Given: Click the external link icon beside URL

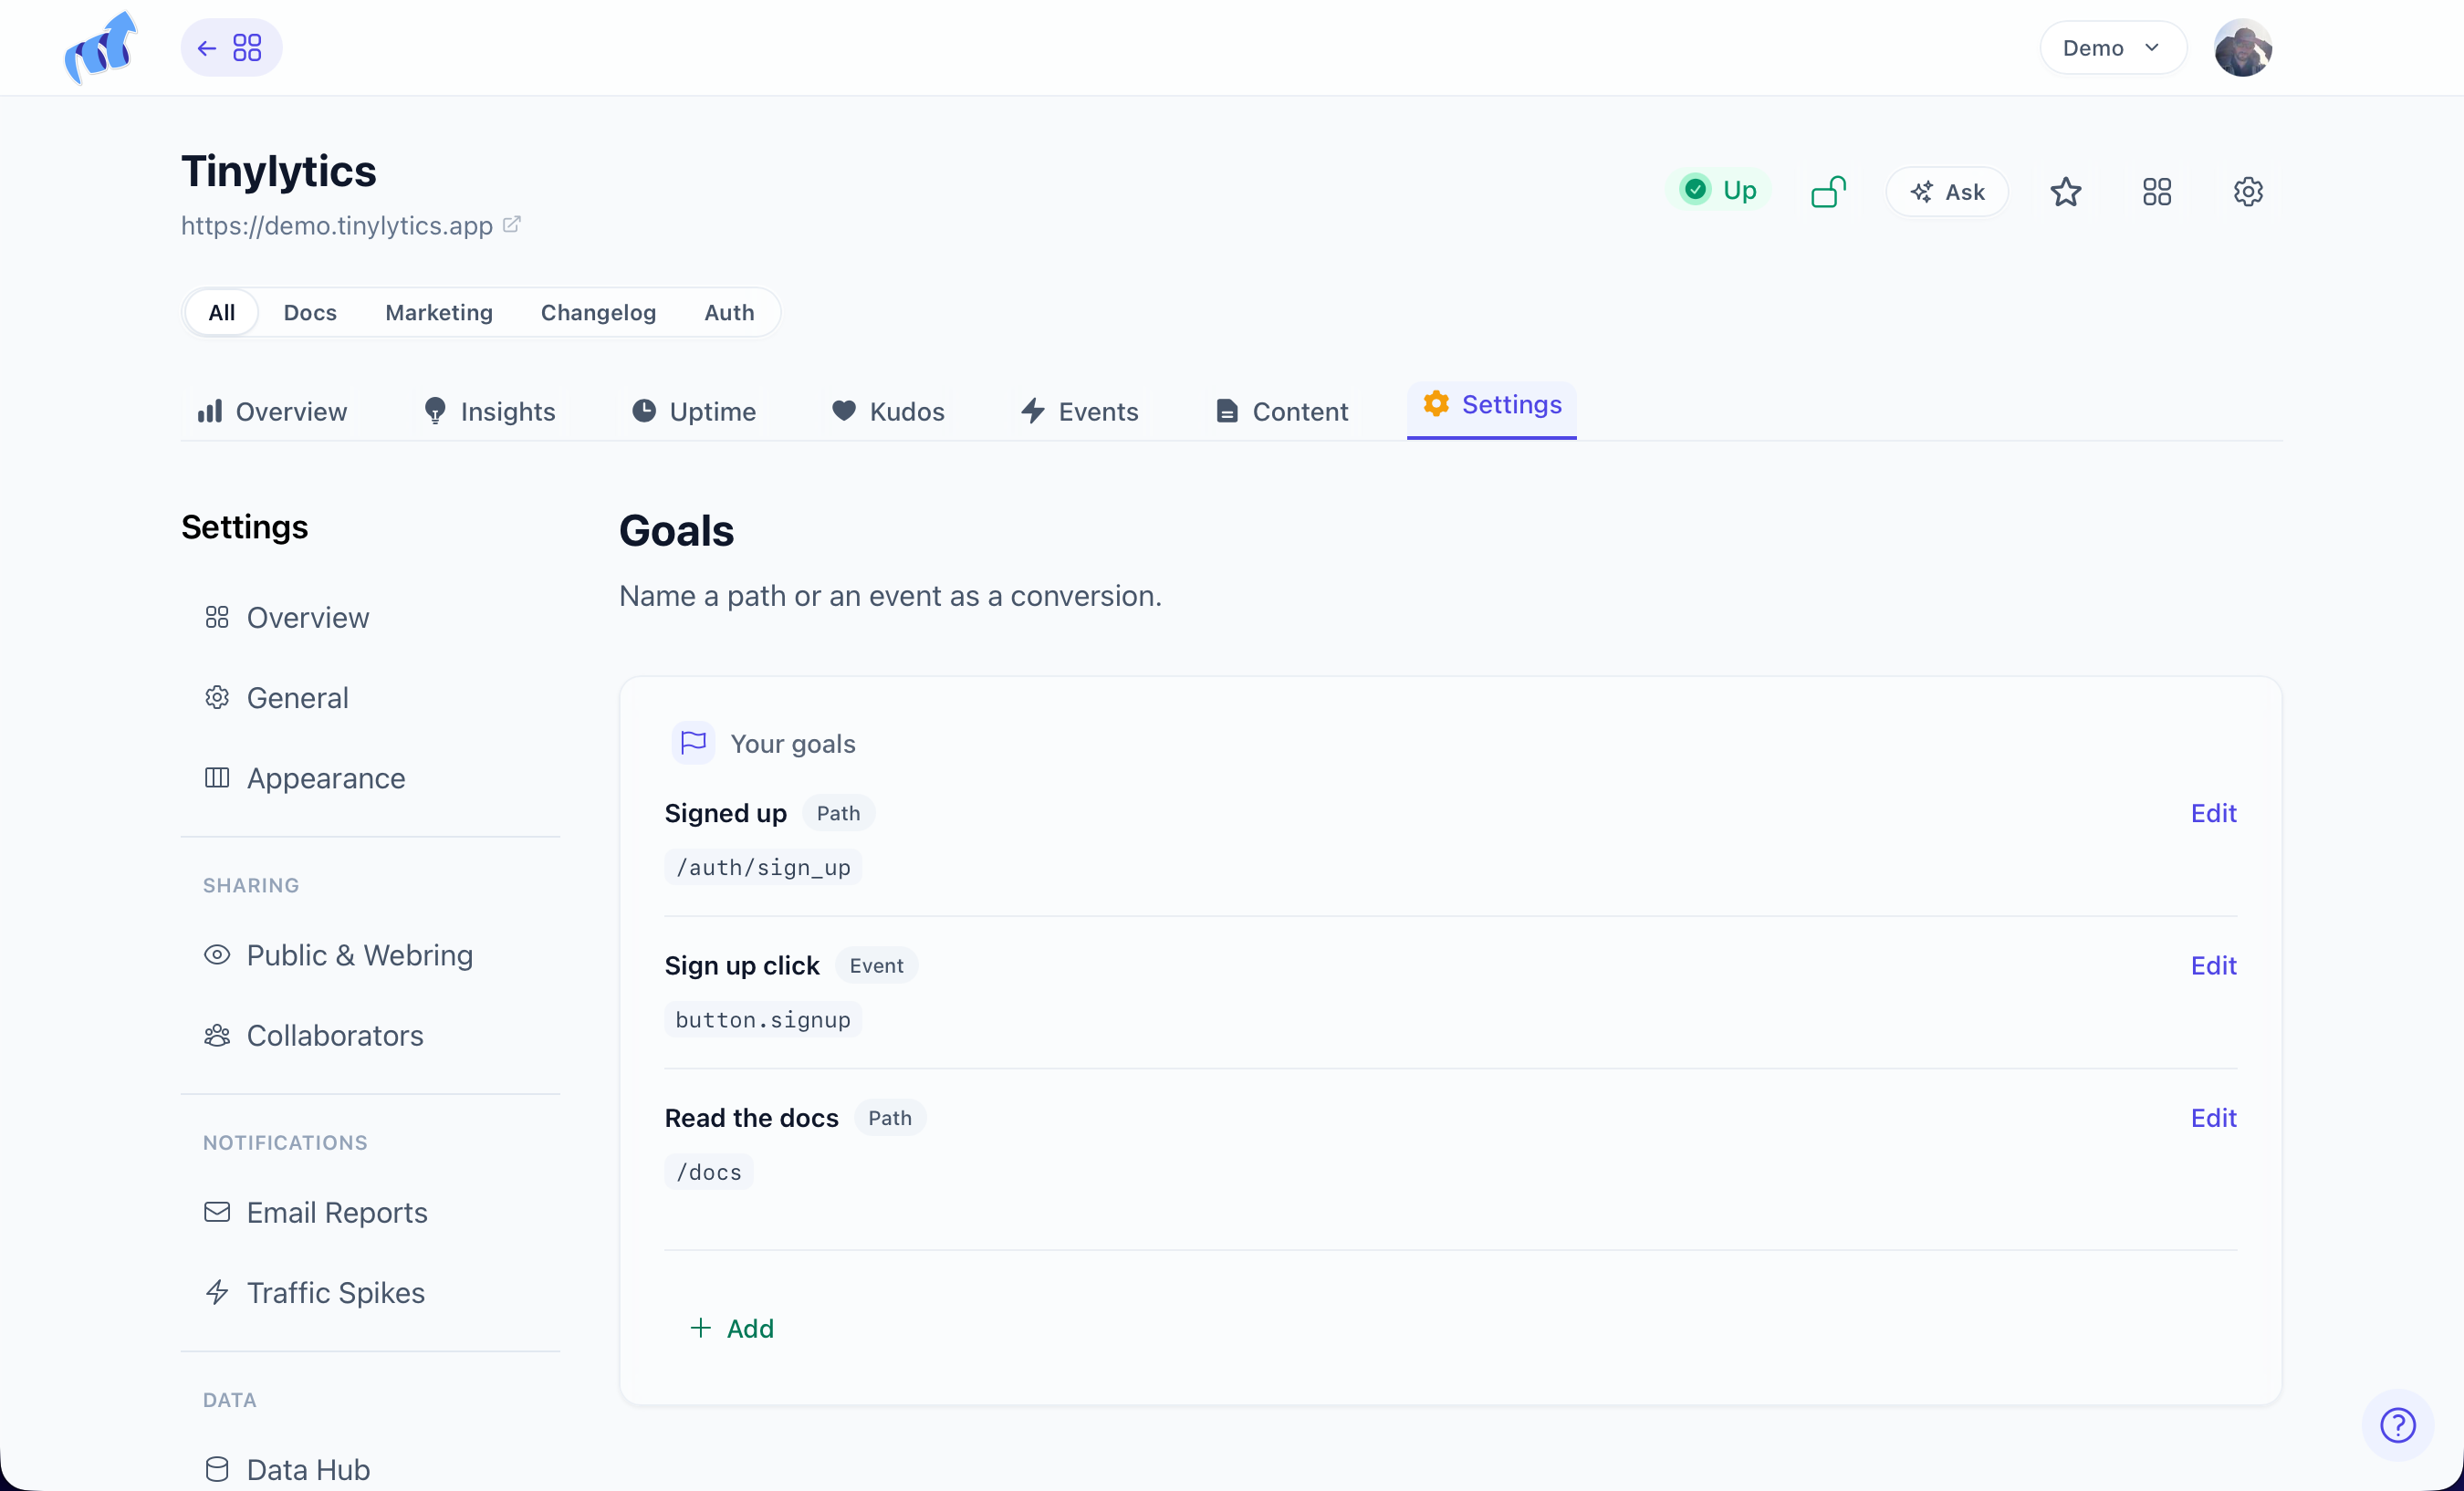Looking at the screenshot, I should pyautogui.click(x=512, y=224).
